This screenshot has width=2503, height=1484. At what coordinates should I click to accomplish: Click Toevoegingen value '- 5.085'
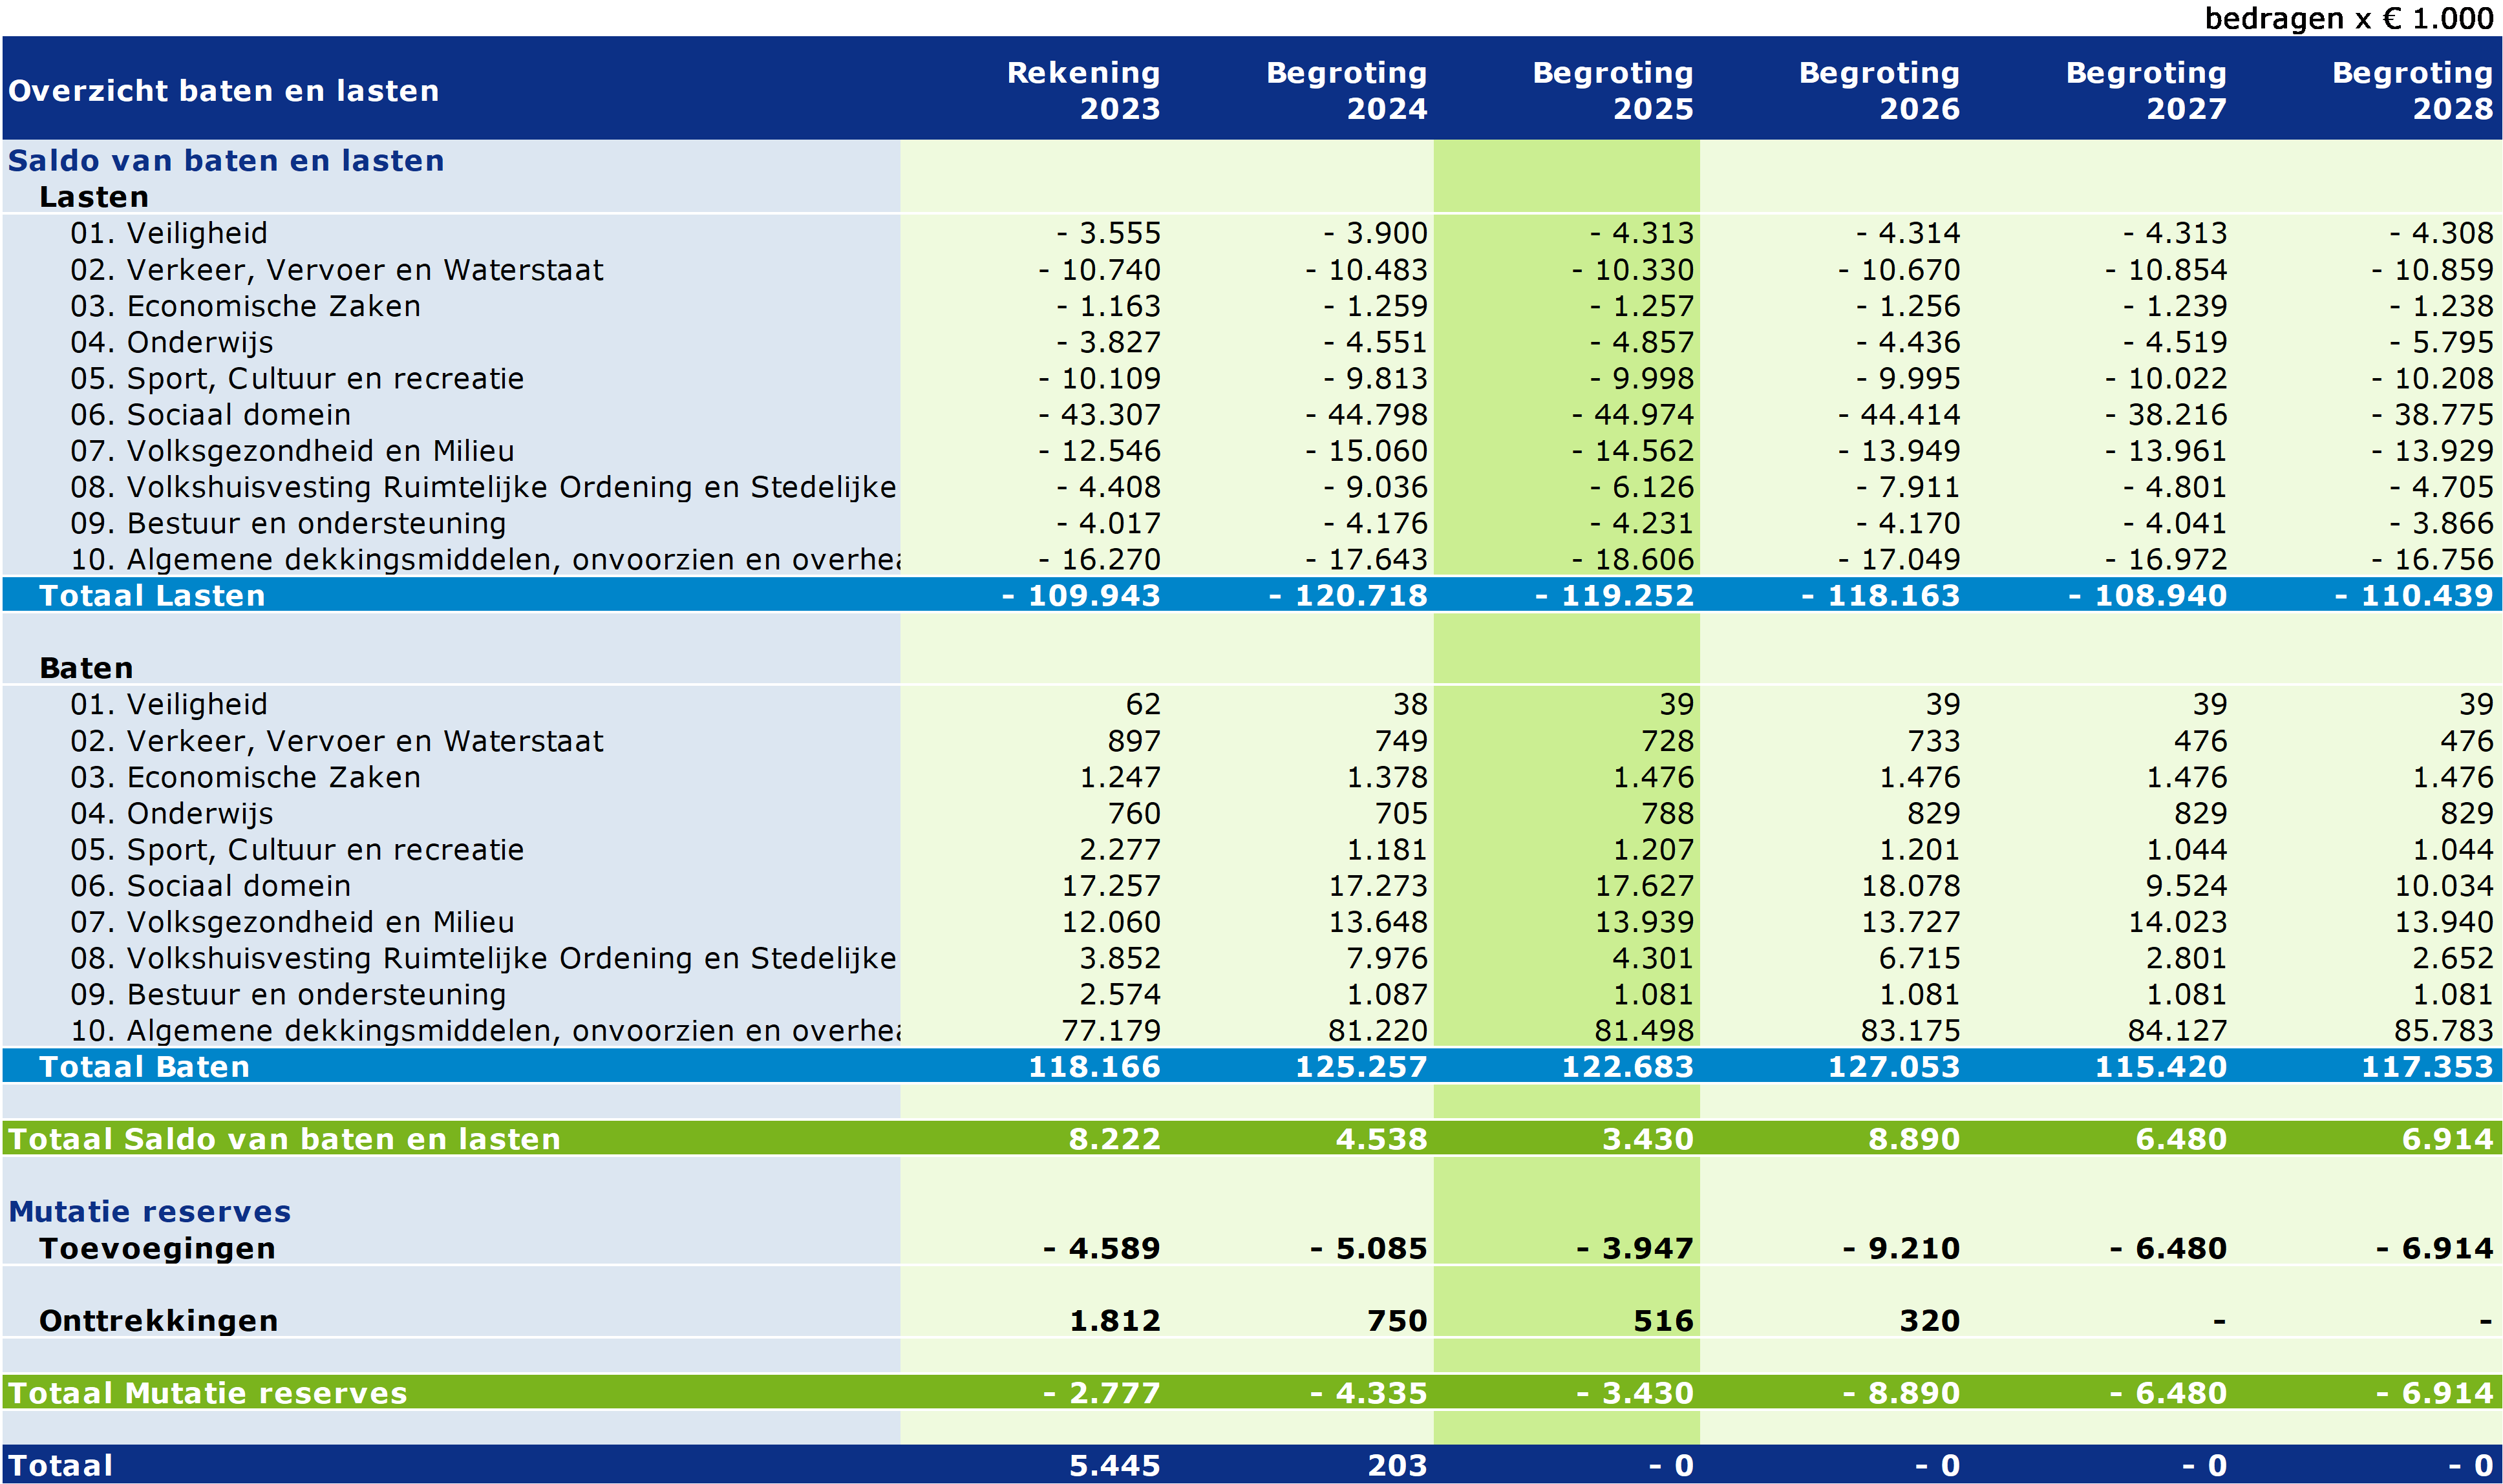[1368, 1248]
